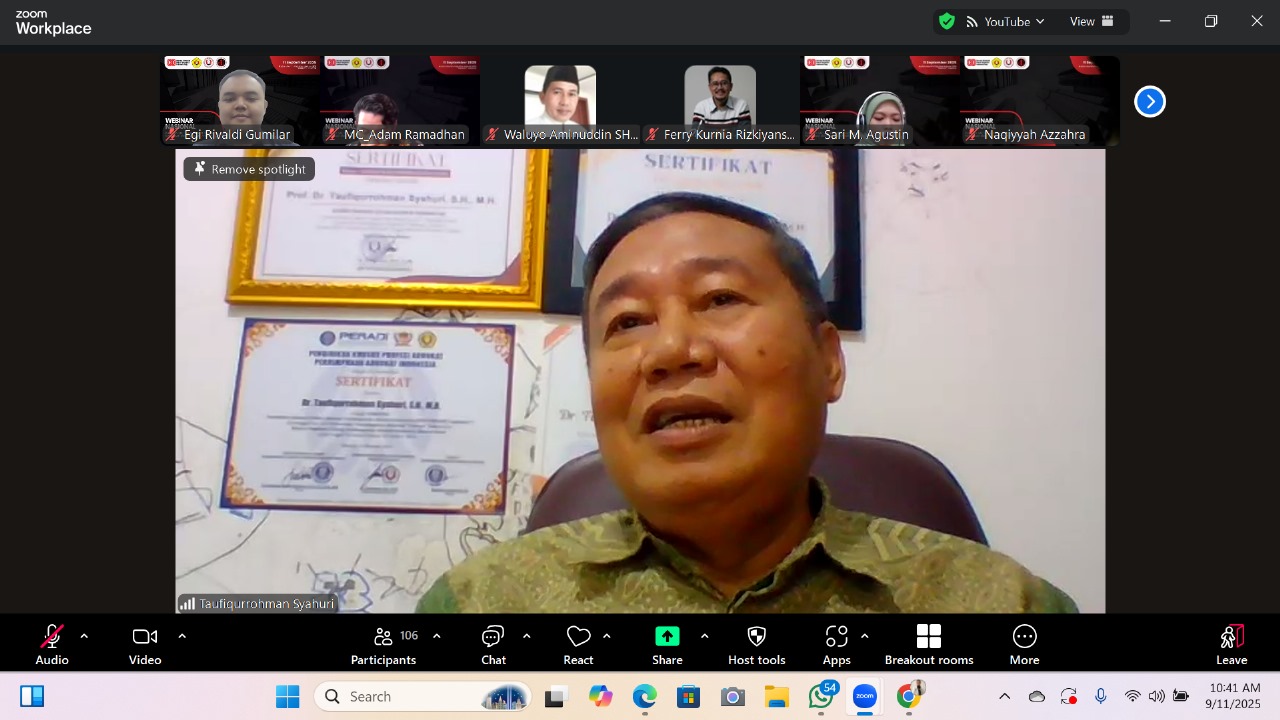Image resolution: width=1280 pixels, height=720 pixels.
Task: Open Copilot from the taskbar
Action: [600, 697]
